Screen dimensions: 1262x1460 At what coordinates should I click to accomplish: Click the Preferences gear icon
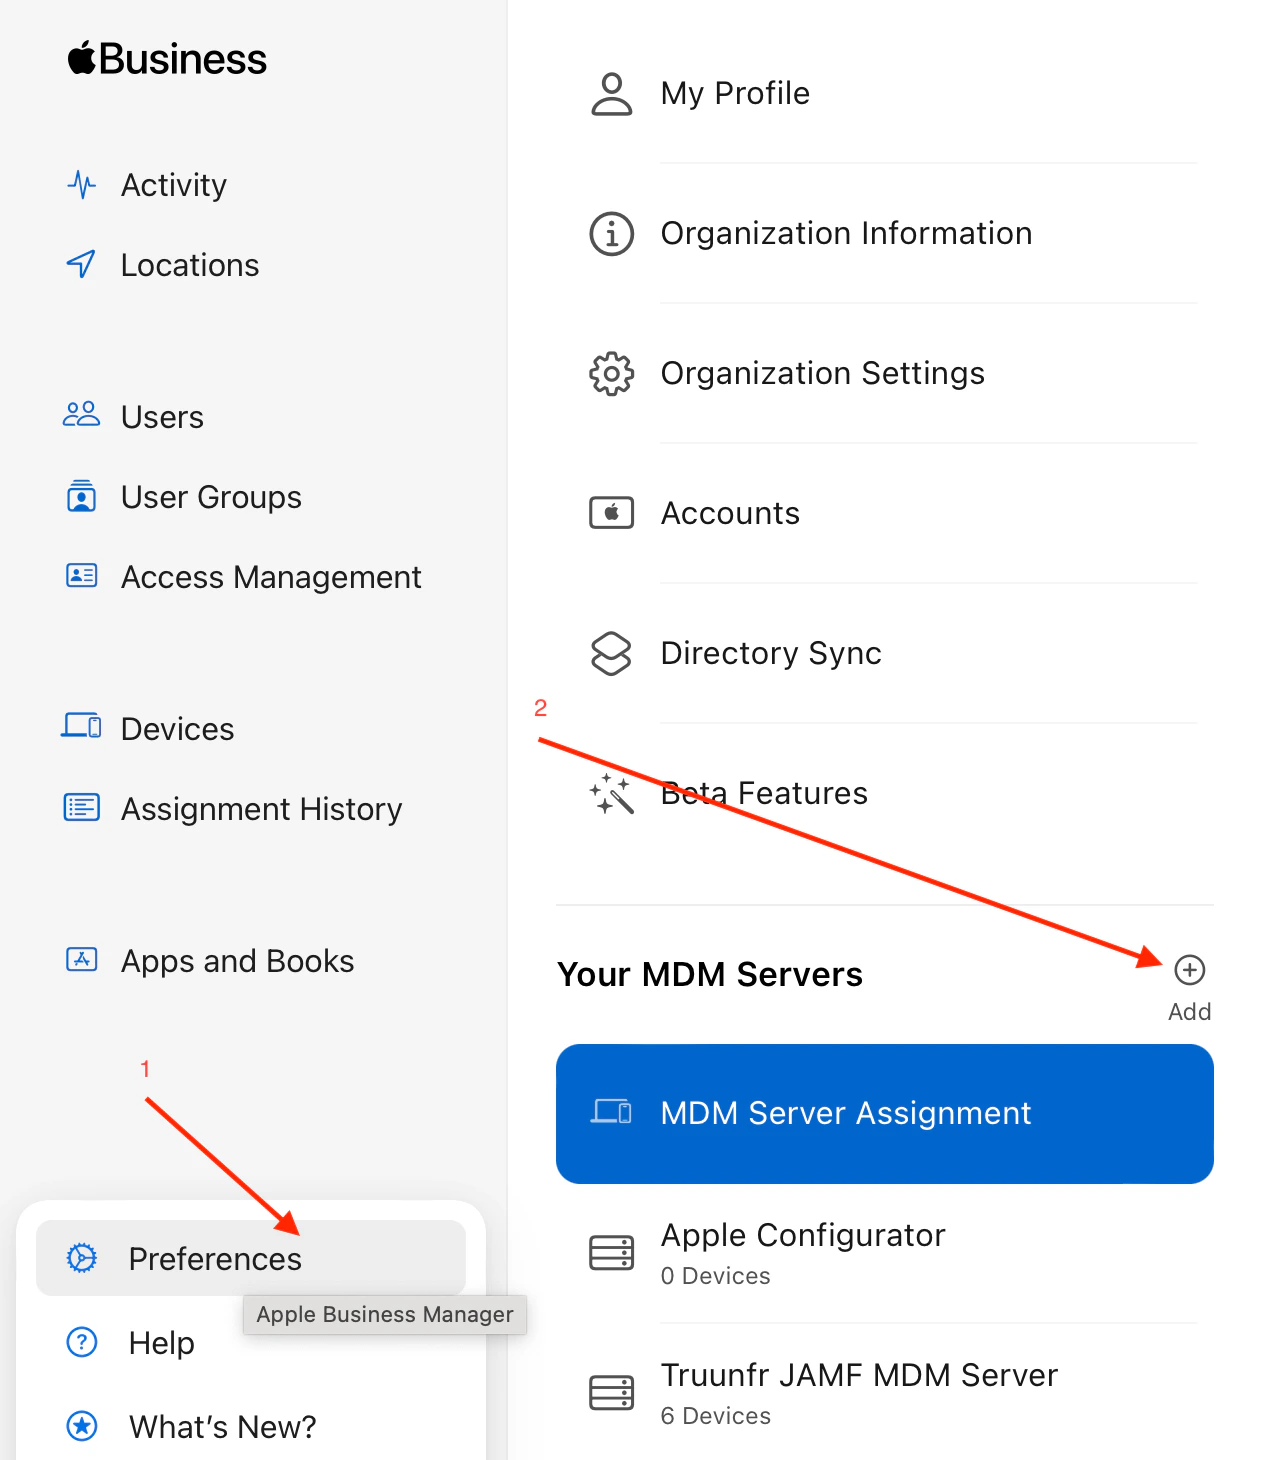click(x=81, y=1258)
